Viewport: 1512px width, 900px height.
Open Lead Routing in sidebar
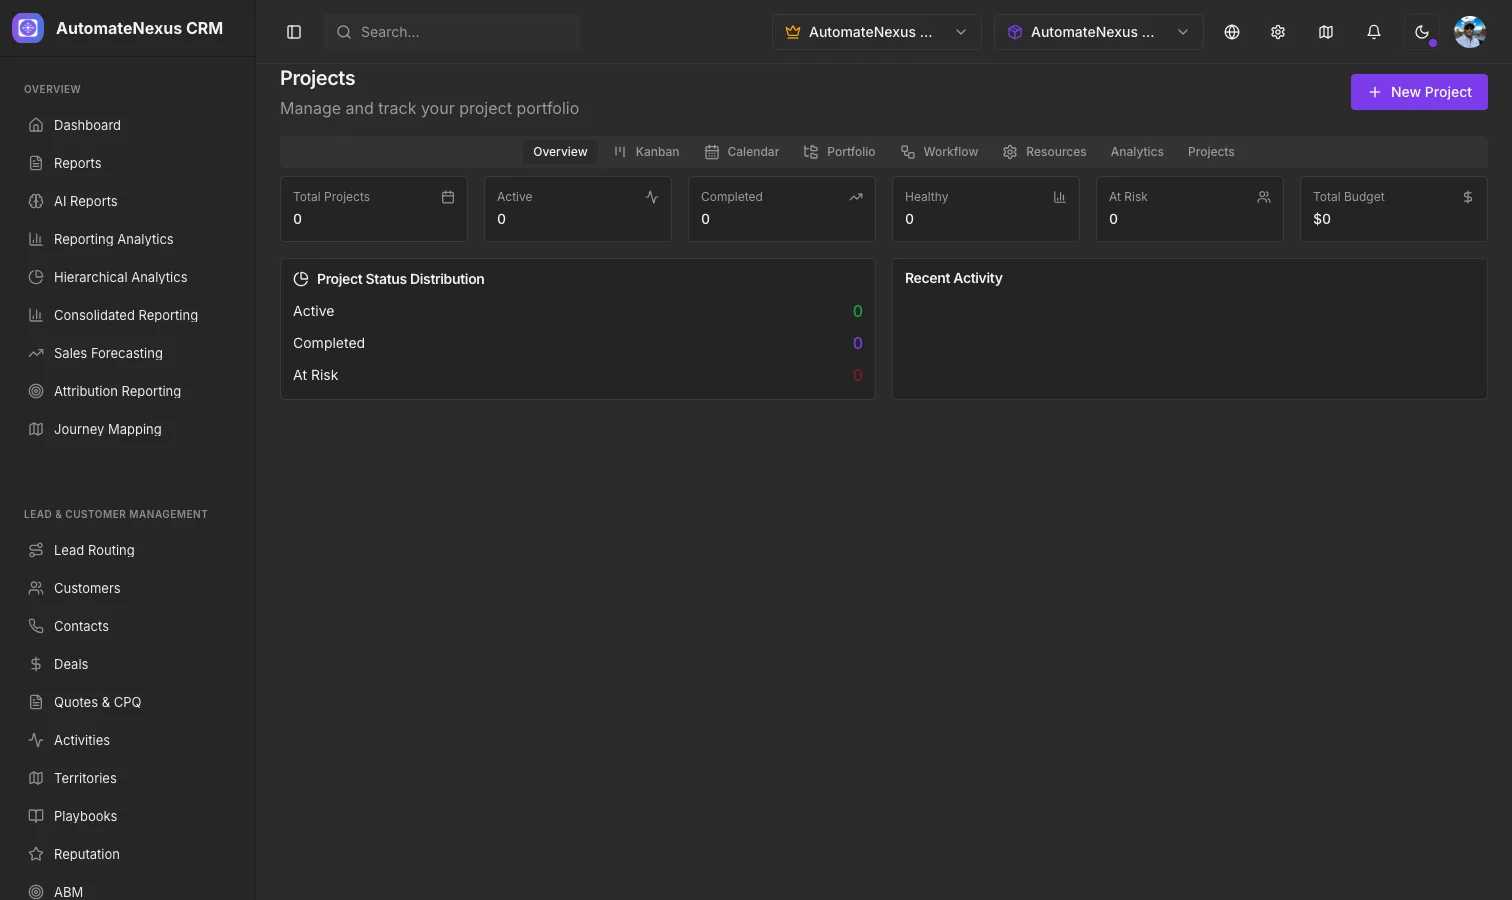(128, 550)
